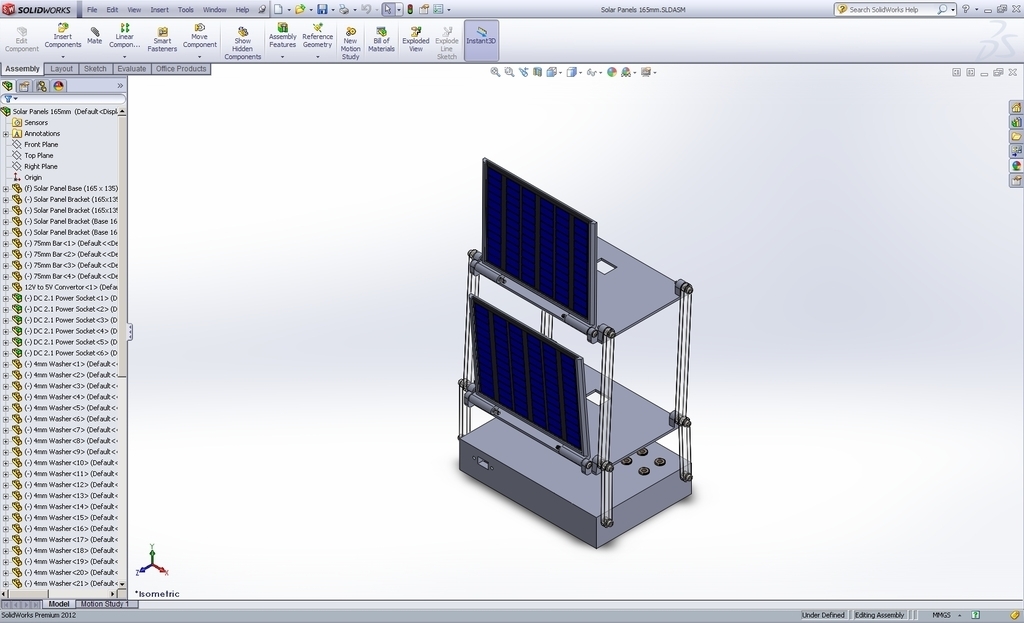Expand the 12V to 5V Convertor tree node
The height and width of the screenshot is (623, 1024).
tap(6, 287)
